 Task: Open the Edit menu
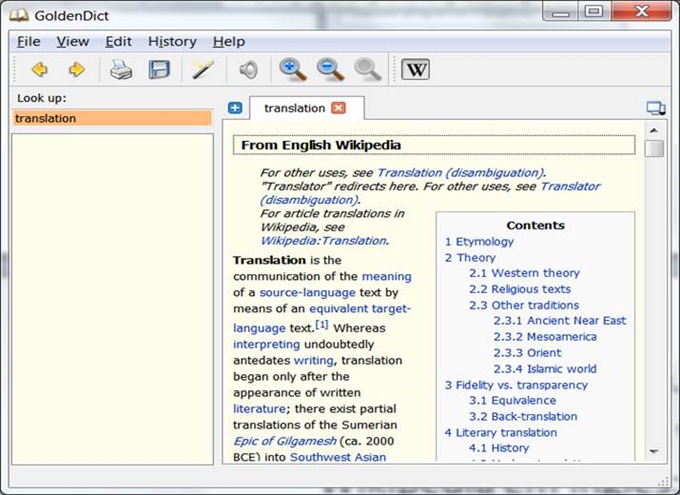[118, 42]
